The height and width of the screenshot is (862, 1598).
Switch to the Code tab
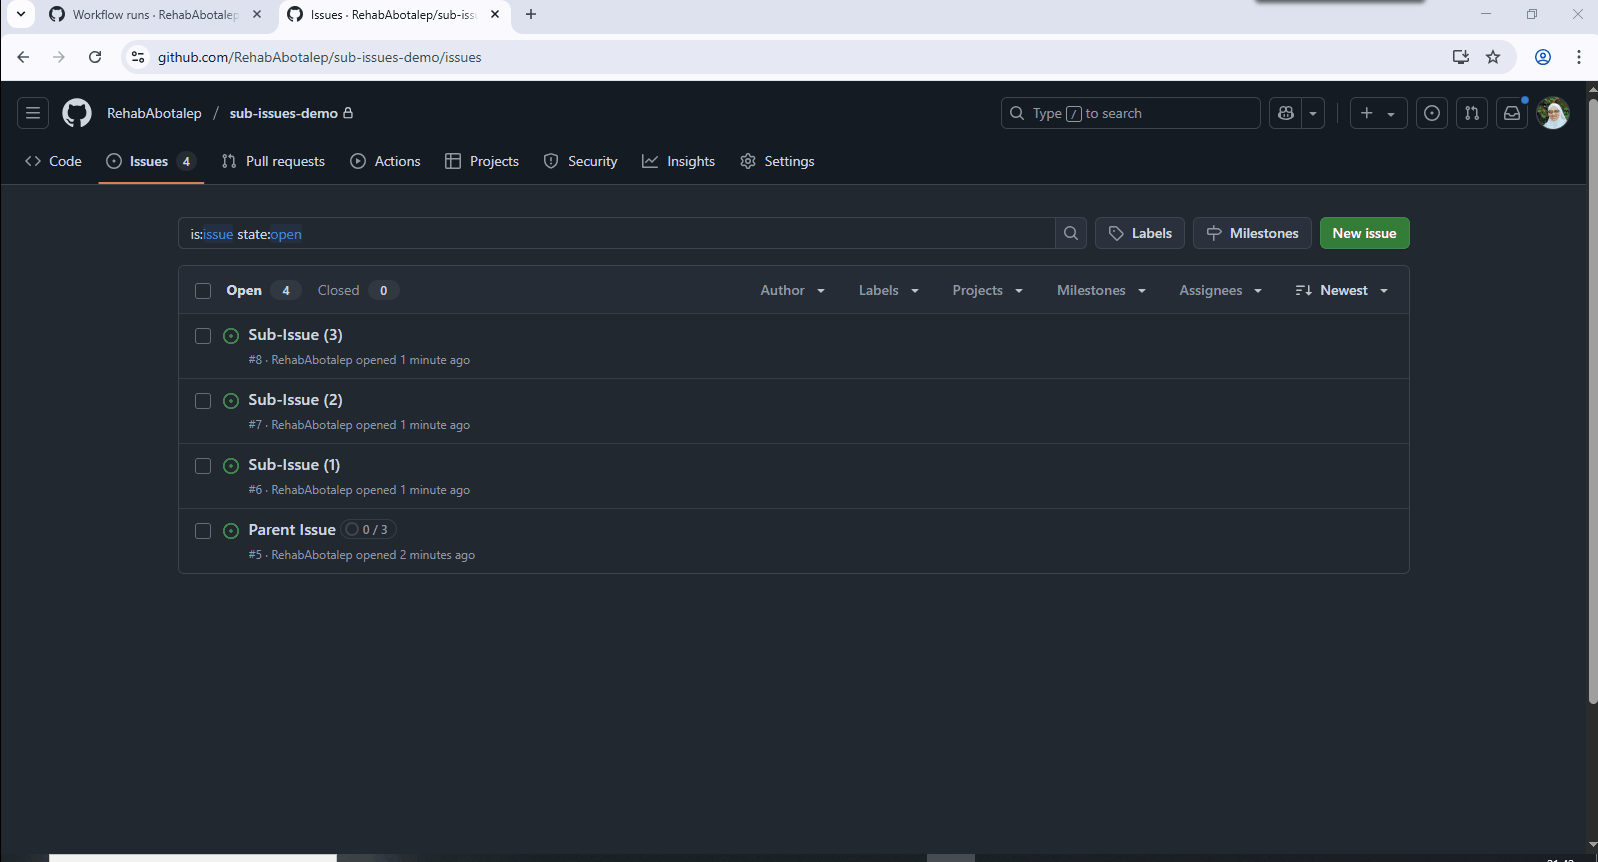53,161
